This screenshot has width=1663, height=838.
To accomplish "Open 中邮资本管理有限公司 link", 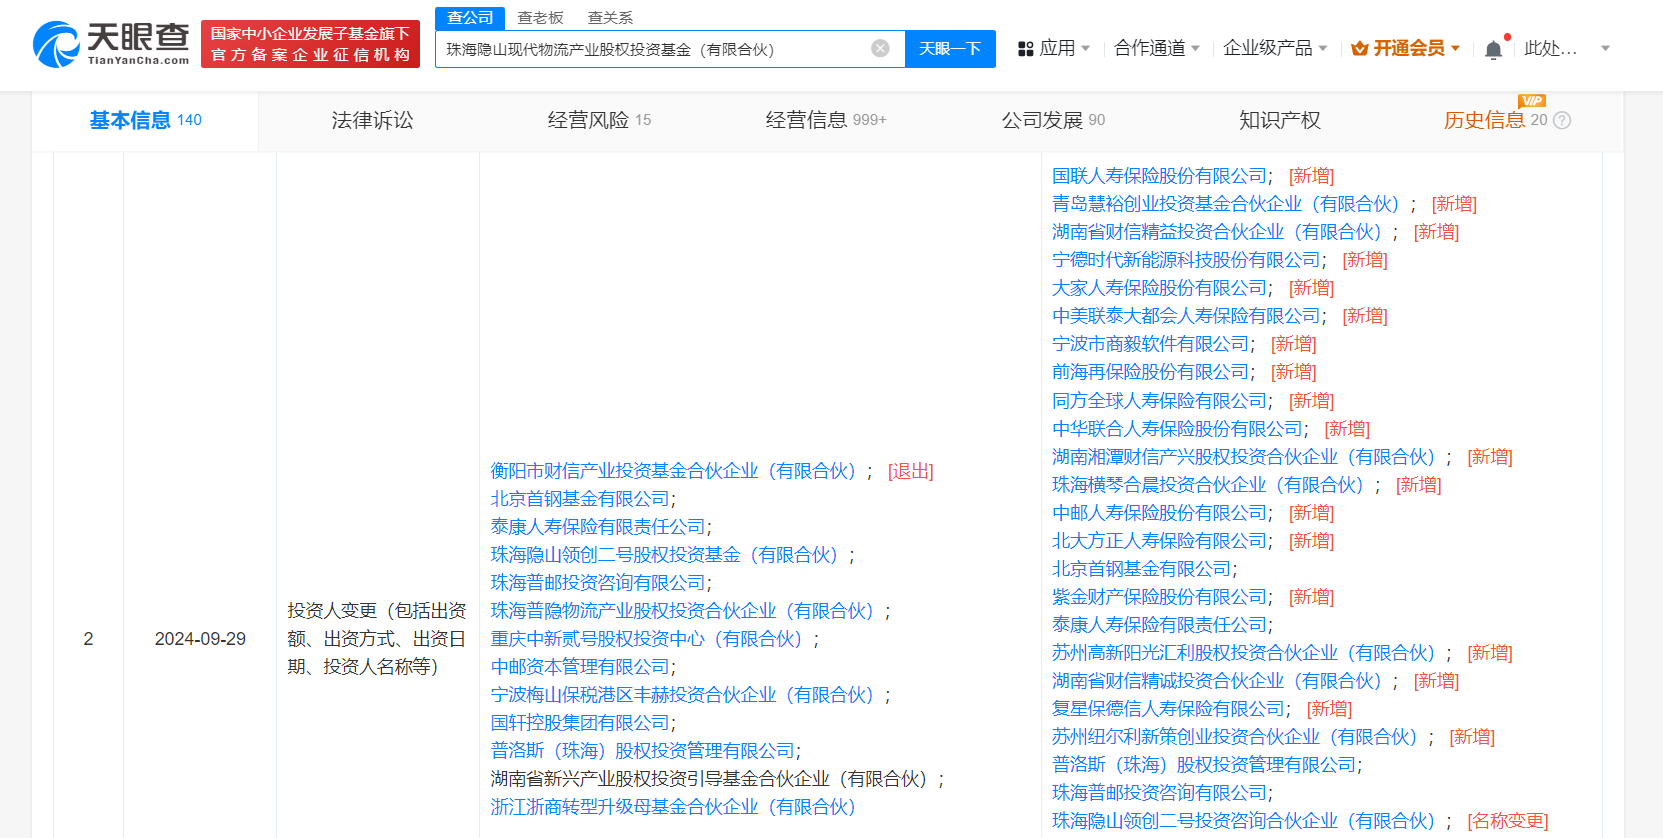I will [580, 667].
